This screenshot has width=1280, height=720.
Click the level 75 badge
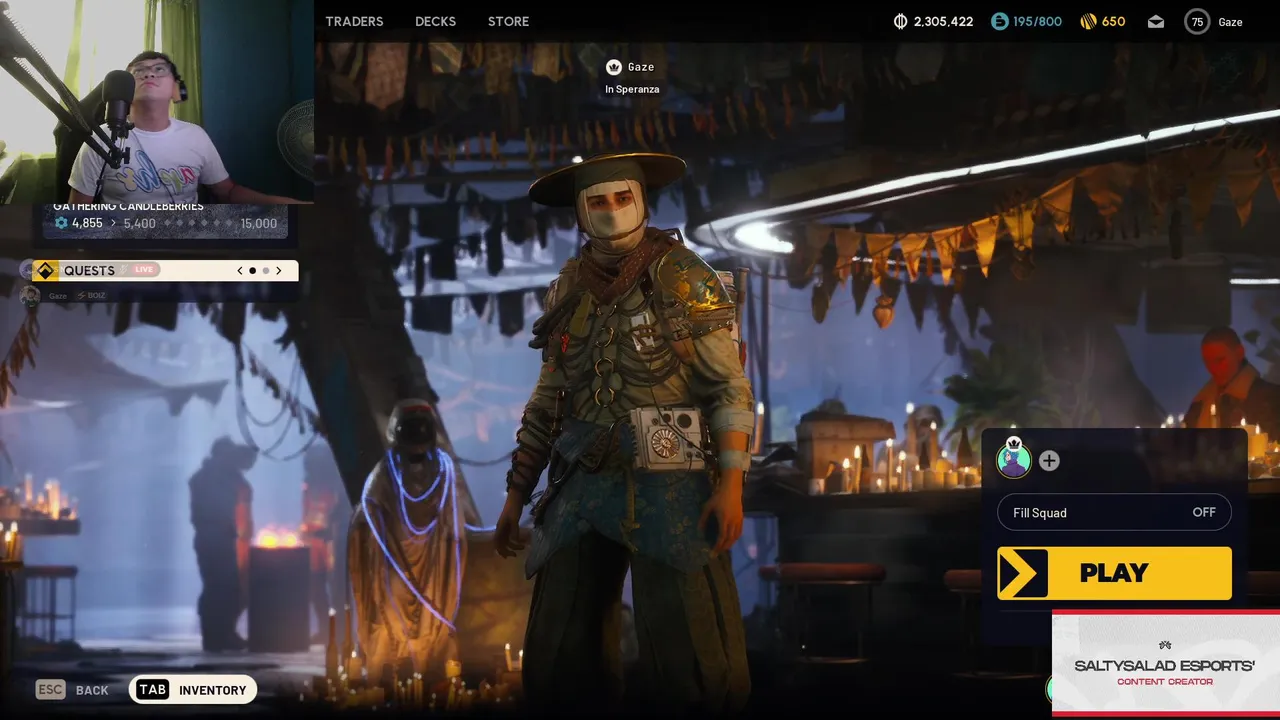[1197, 21]
